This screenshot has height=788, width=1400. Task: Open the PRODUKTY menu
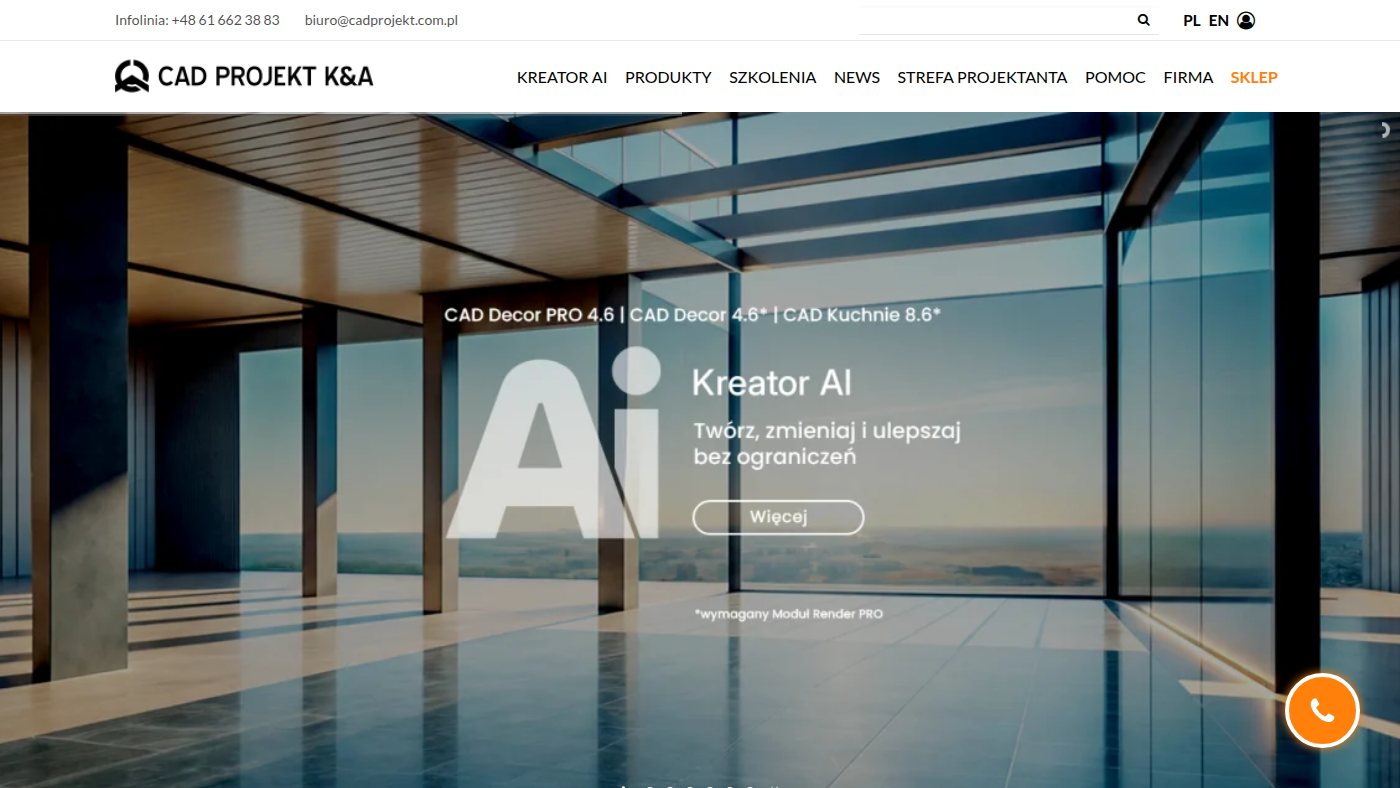(668, 77)
